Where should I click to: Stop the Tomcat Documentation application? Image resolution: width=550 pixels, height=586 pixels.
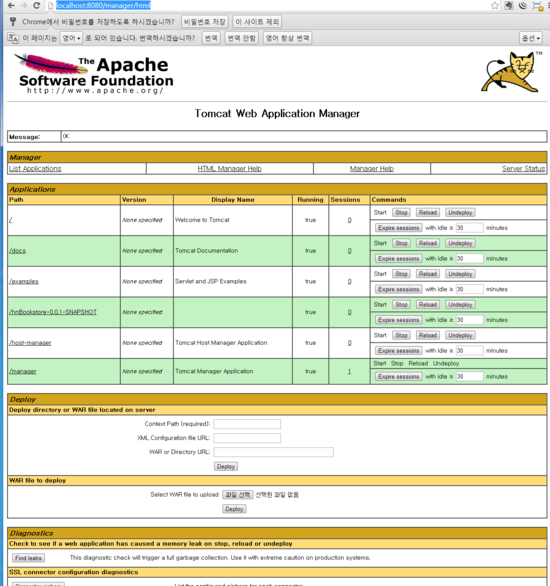(401, 243)
